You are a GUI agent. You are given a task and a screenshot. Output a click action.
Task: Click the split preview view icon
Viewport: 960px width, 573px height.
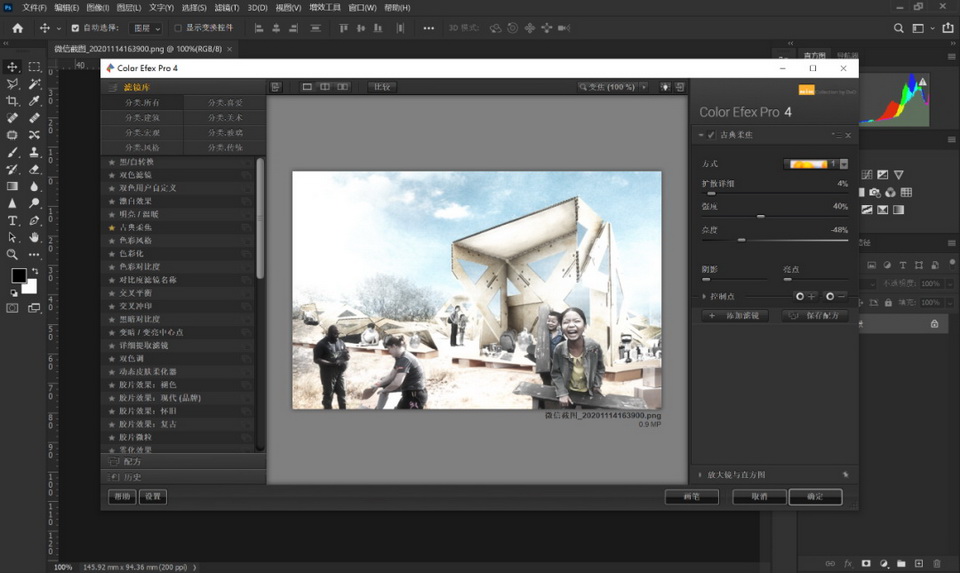point(325,88)
